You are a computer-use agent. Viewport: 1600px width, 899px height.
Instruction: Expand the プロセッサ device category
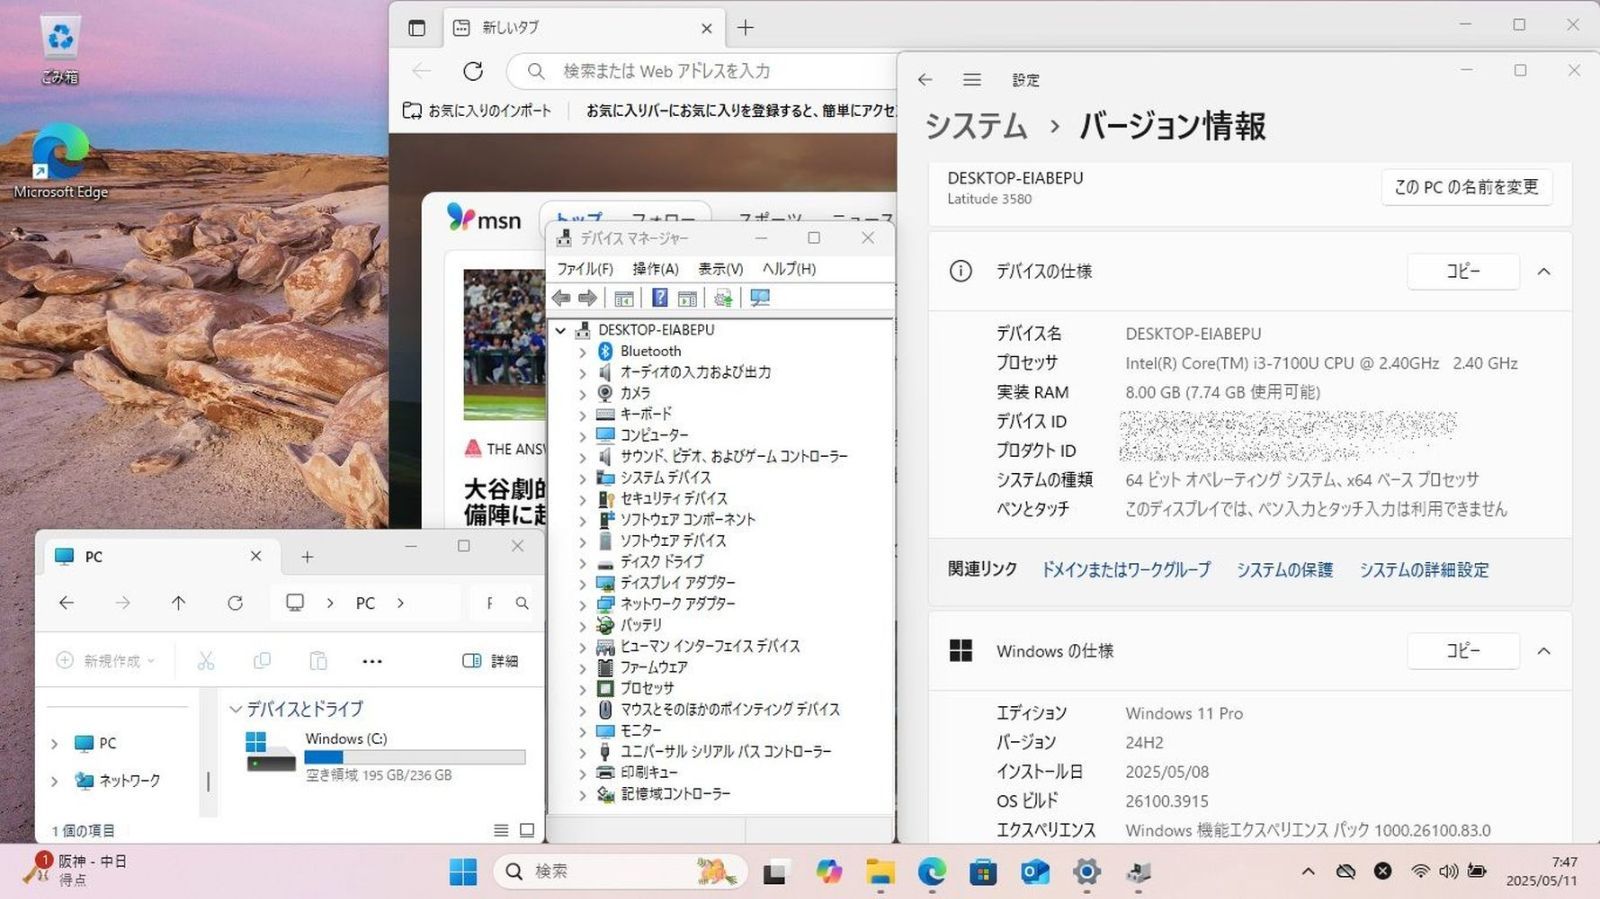click(583, 689)
